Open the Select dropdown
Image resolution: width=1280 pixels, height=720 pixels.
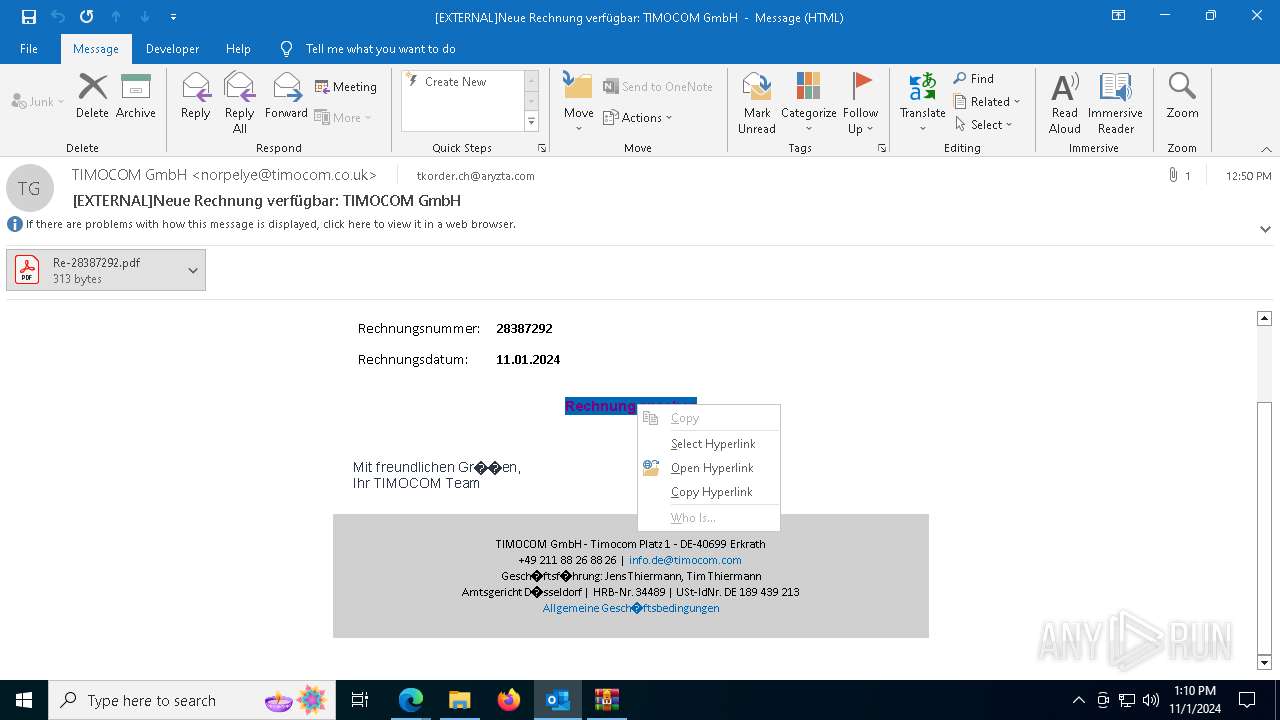tap(984, 125)
